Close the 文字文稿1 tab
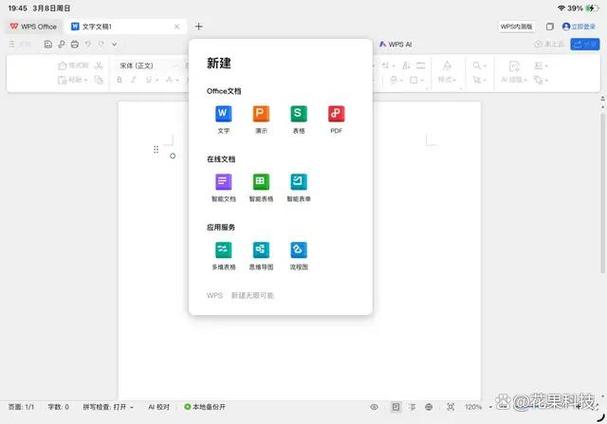 point(177,26)
